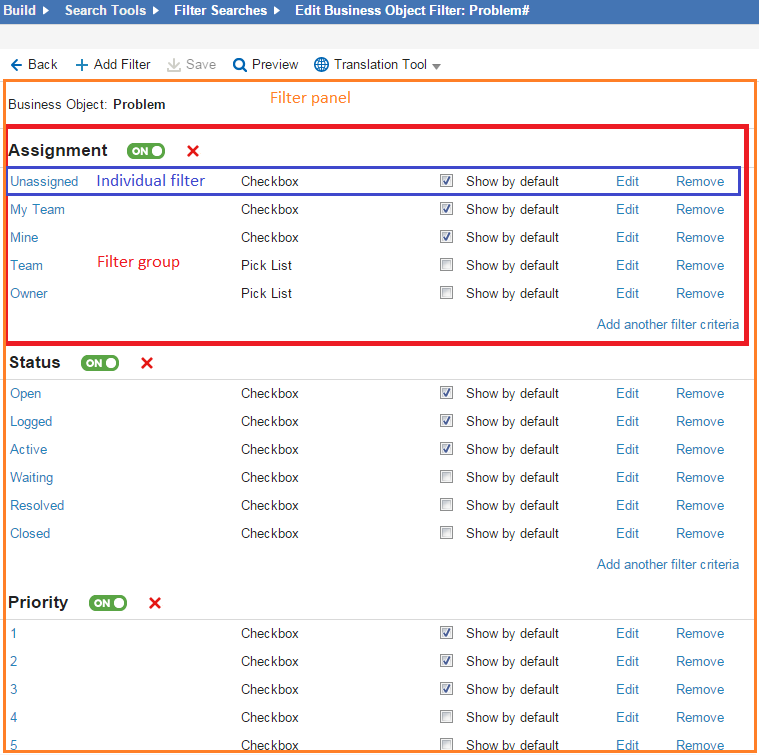Open Filter Searches in the breadcrumb

click(x=220, y=10)
